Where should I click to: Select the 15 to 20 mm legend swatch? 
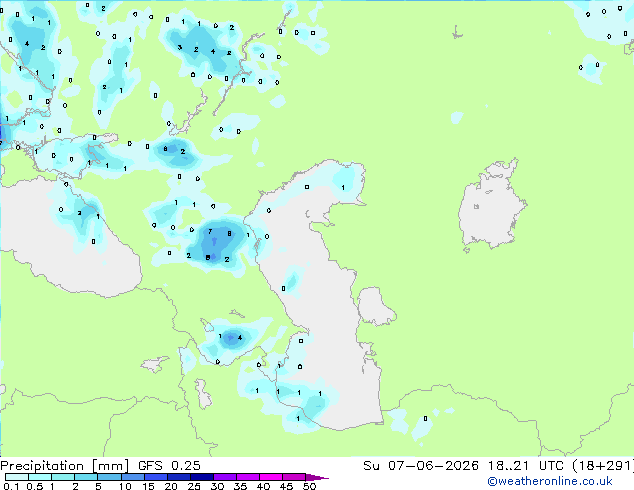(156, 477)
